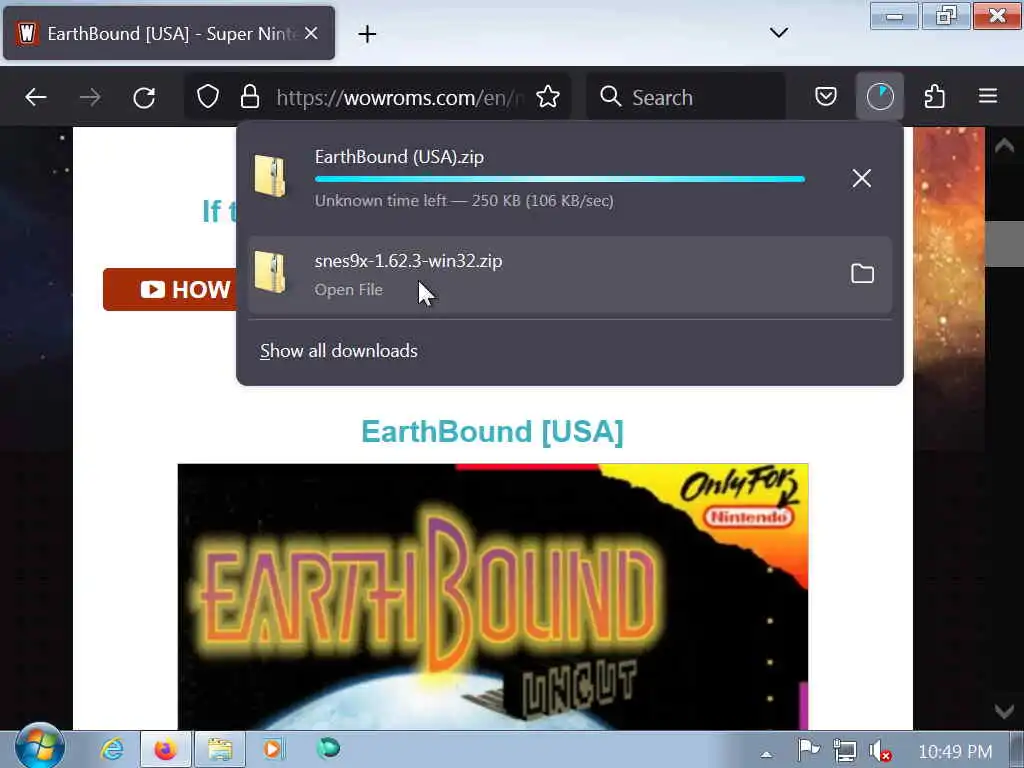Click the 10:49 PM clock
The image size is (1024, 768).
click(955, 752)
